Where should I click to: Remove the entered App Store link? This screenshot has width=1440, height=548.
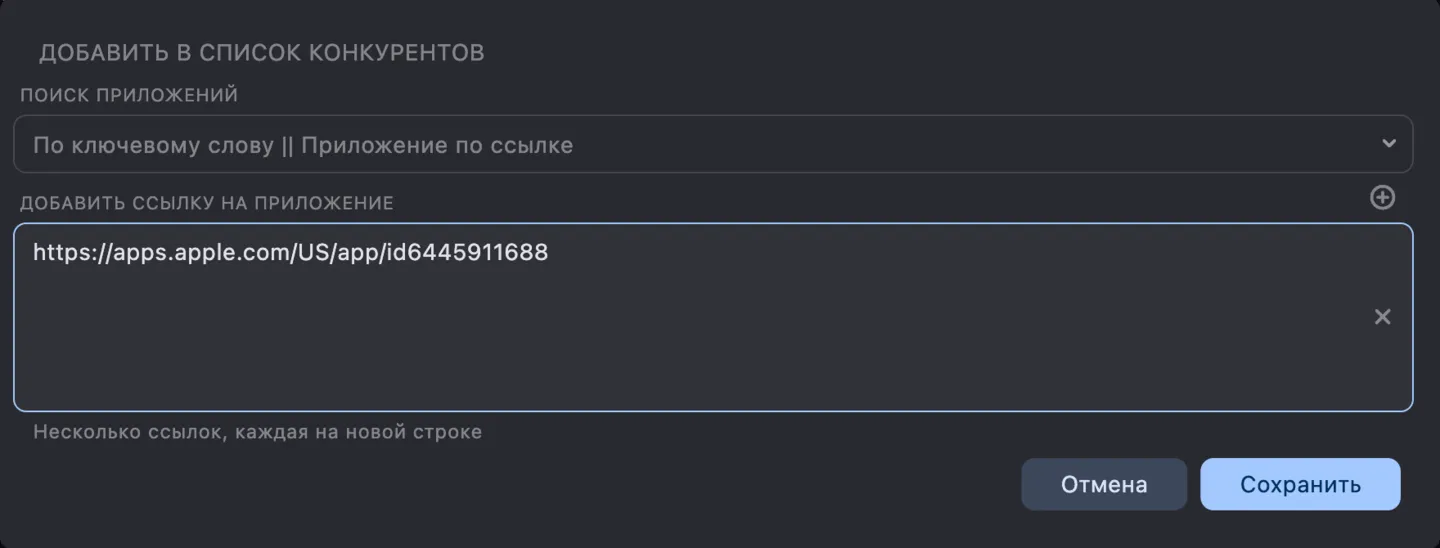1382,317
